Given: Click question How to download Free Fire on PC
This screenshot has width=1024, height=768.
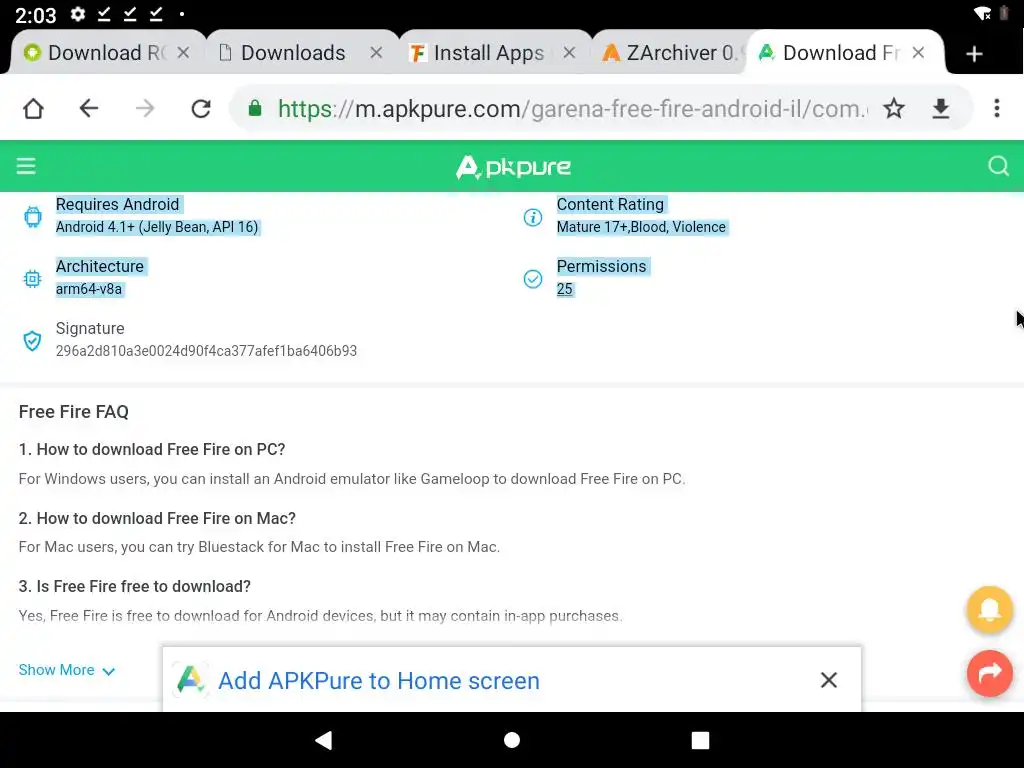Looking at the screenshot, I should click(x=152, y=449).
